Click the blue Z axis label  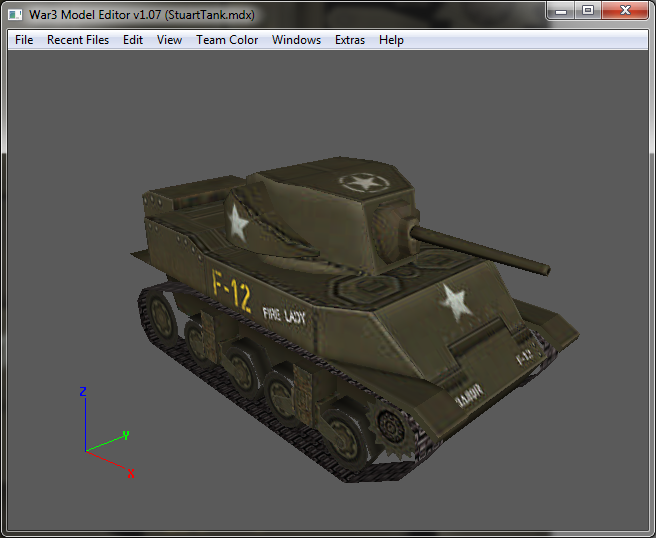point(83,391)
